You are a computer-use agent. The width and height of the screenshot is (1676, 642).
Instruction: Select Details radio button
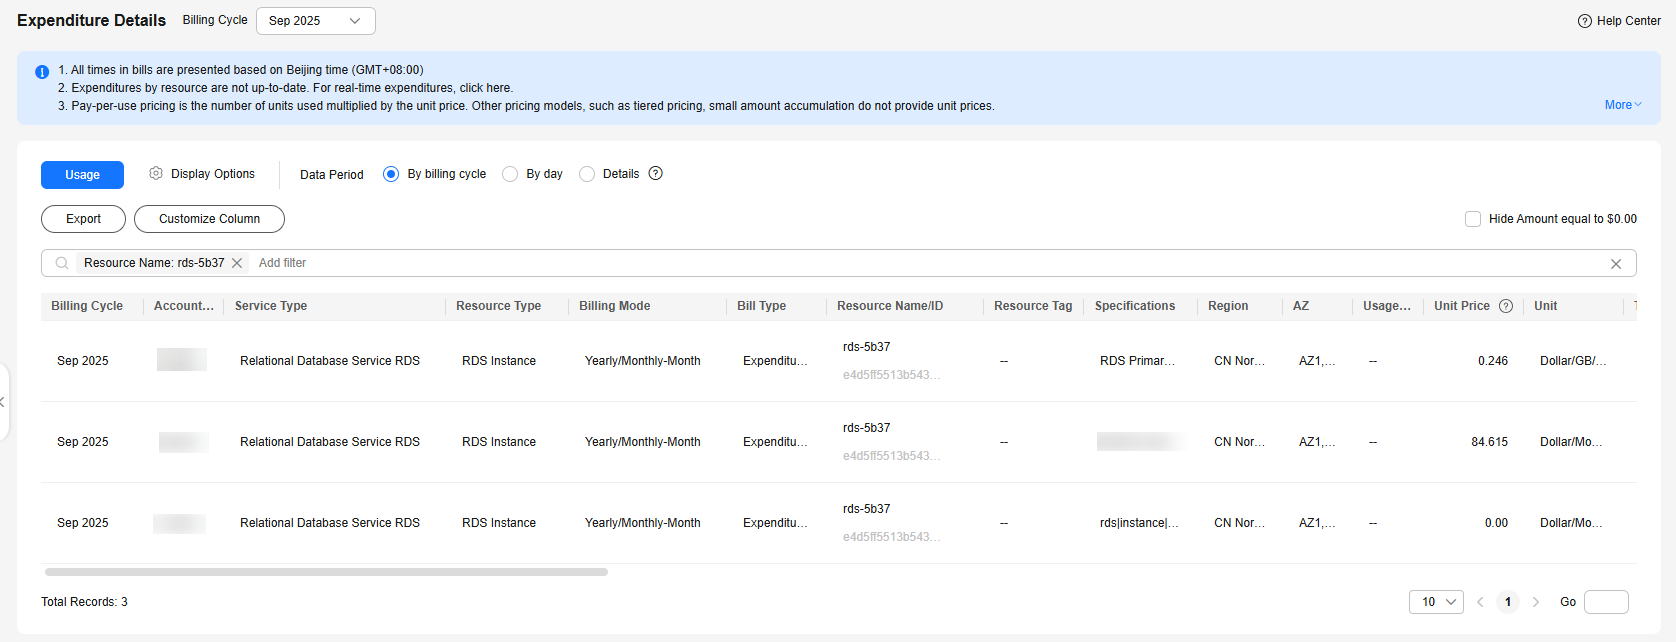click(587, 174)
